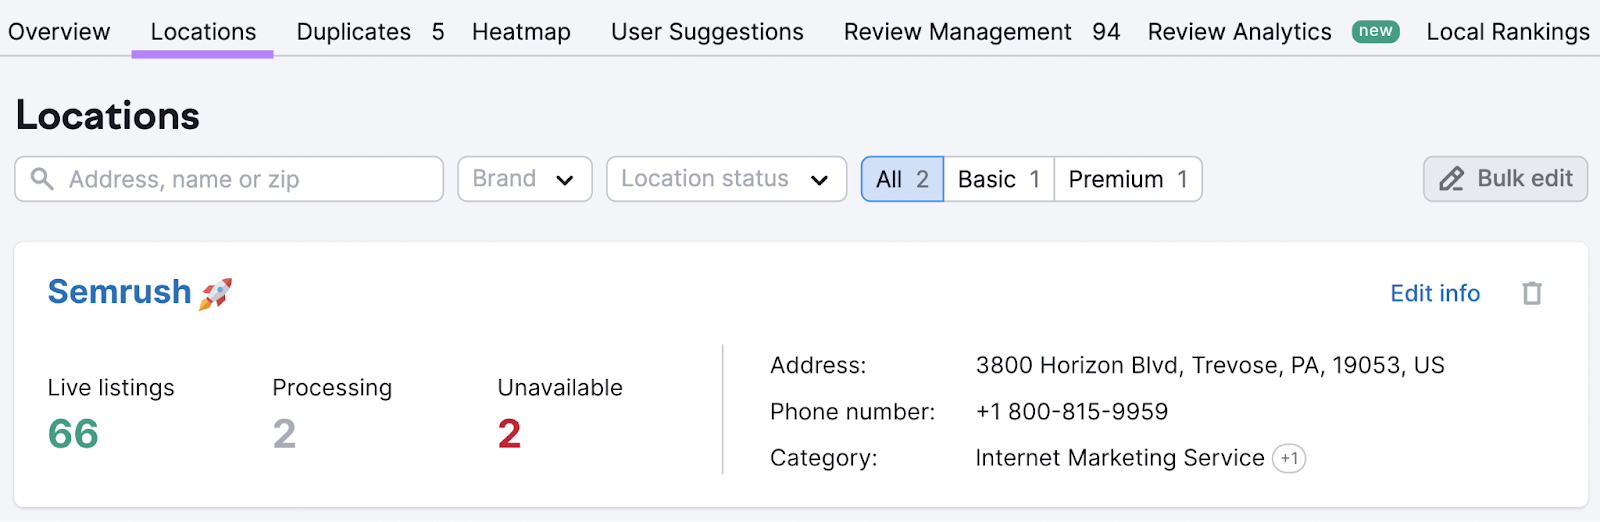
Task: Open the Review Management tab
Action: point(981,32)
